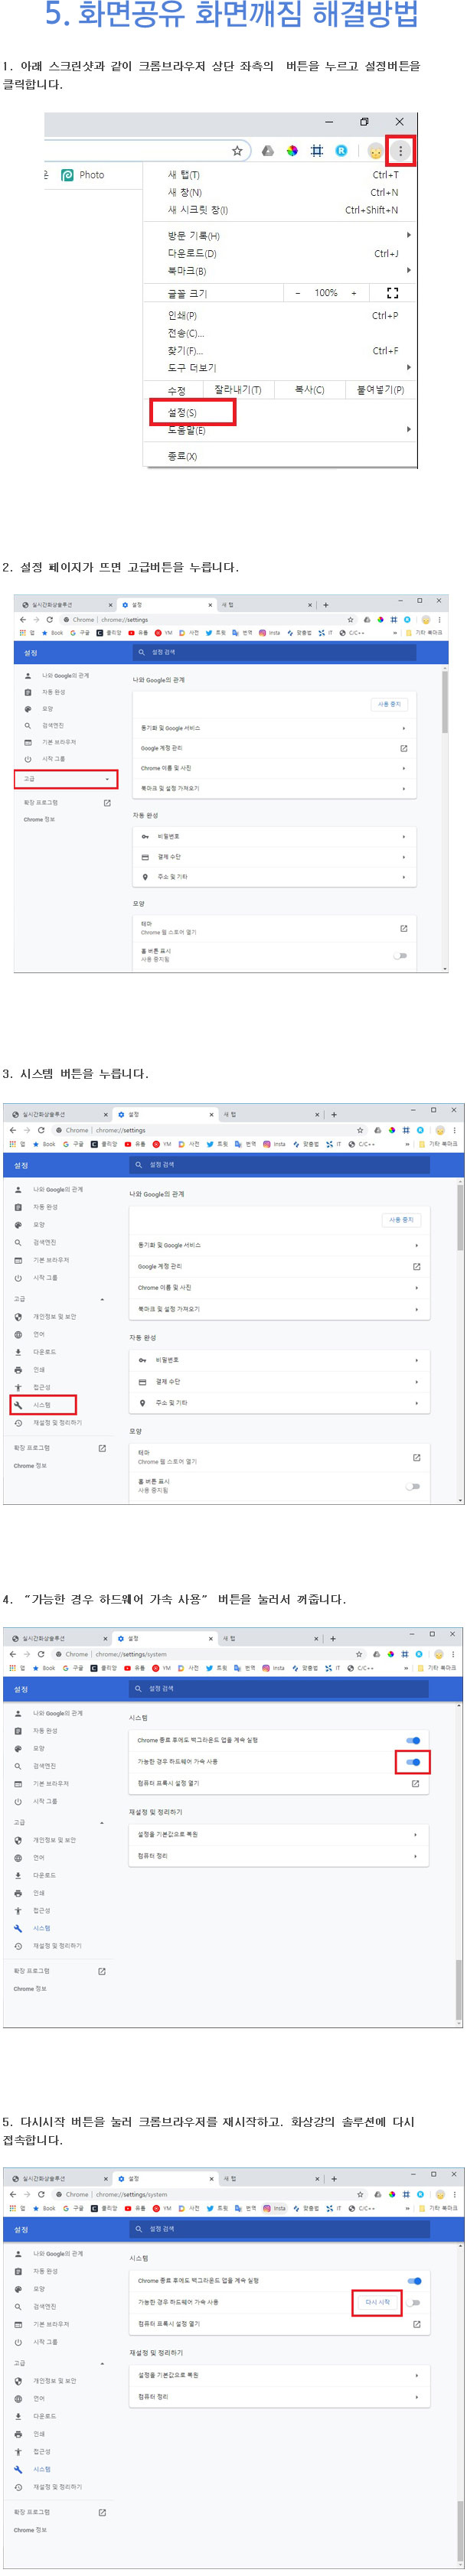Toggle background apps switch in step 4

tap(413, 1740)
